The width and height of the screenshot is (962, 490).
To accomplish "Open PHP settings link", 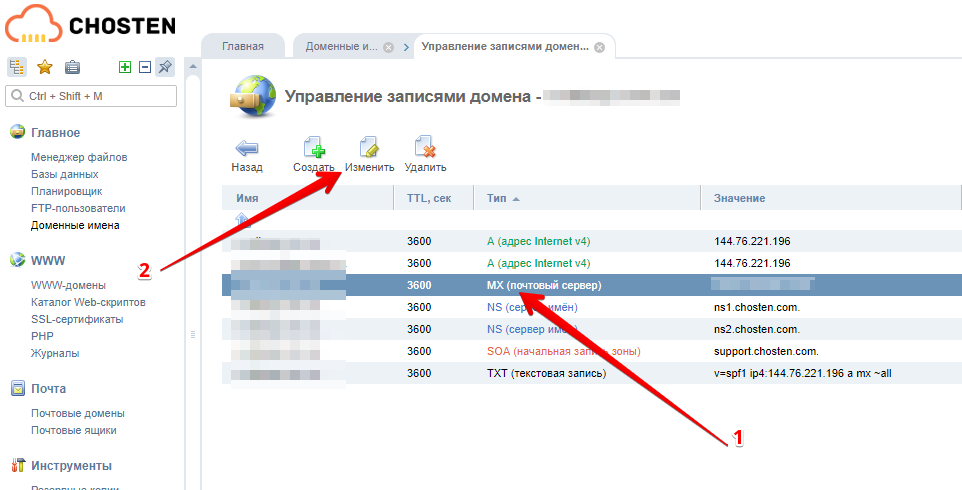I will 42,336.
